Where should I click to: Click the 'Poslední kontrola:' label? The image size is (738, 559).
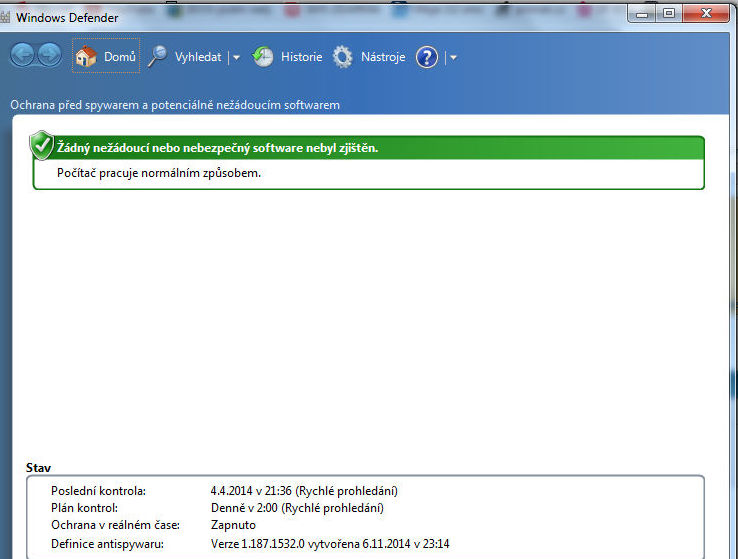click(x=98, y=491)
